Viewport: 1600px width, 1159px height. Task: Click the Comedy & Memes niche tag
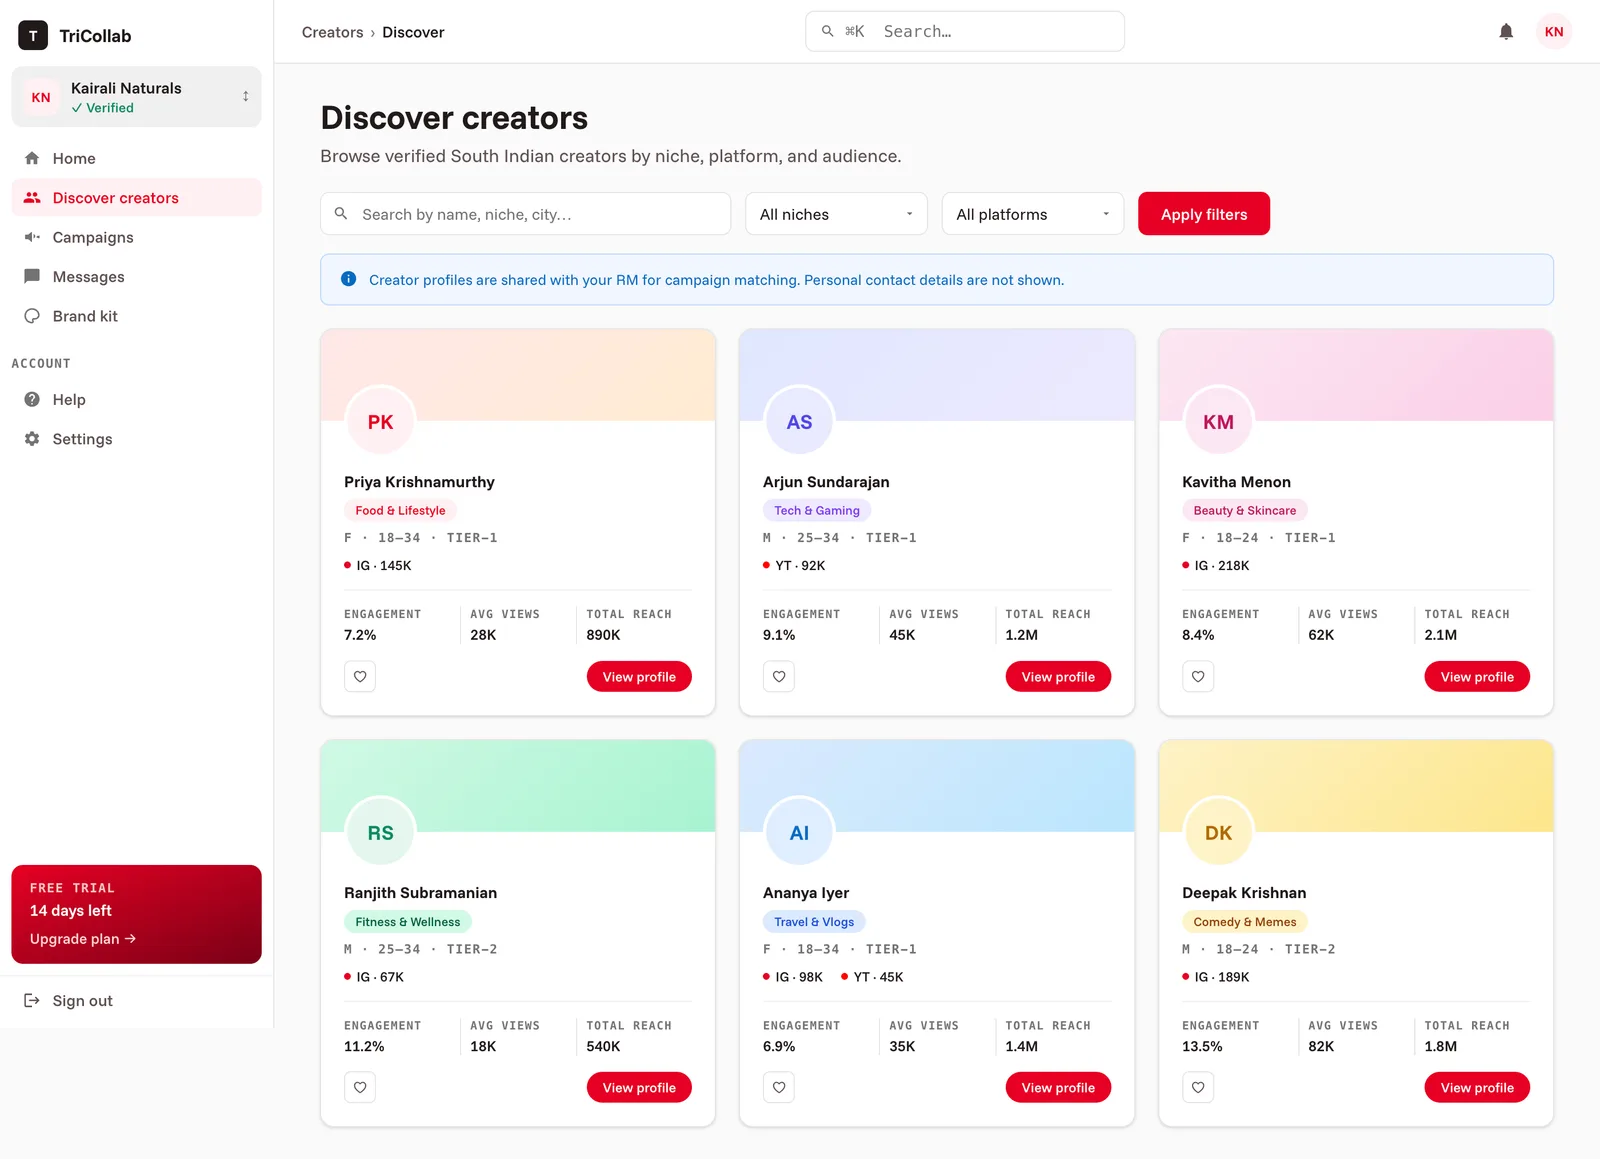click(x=1245, y=922)
